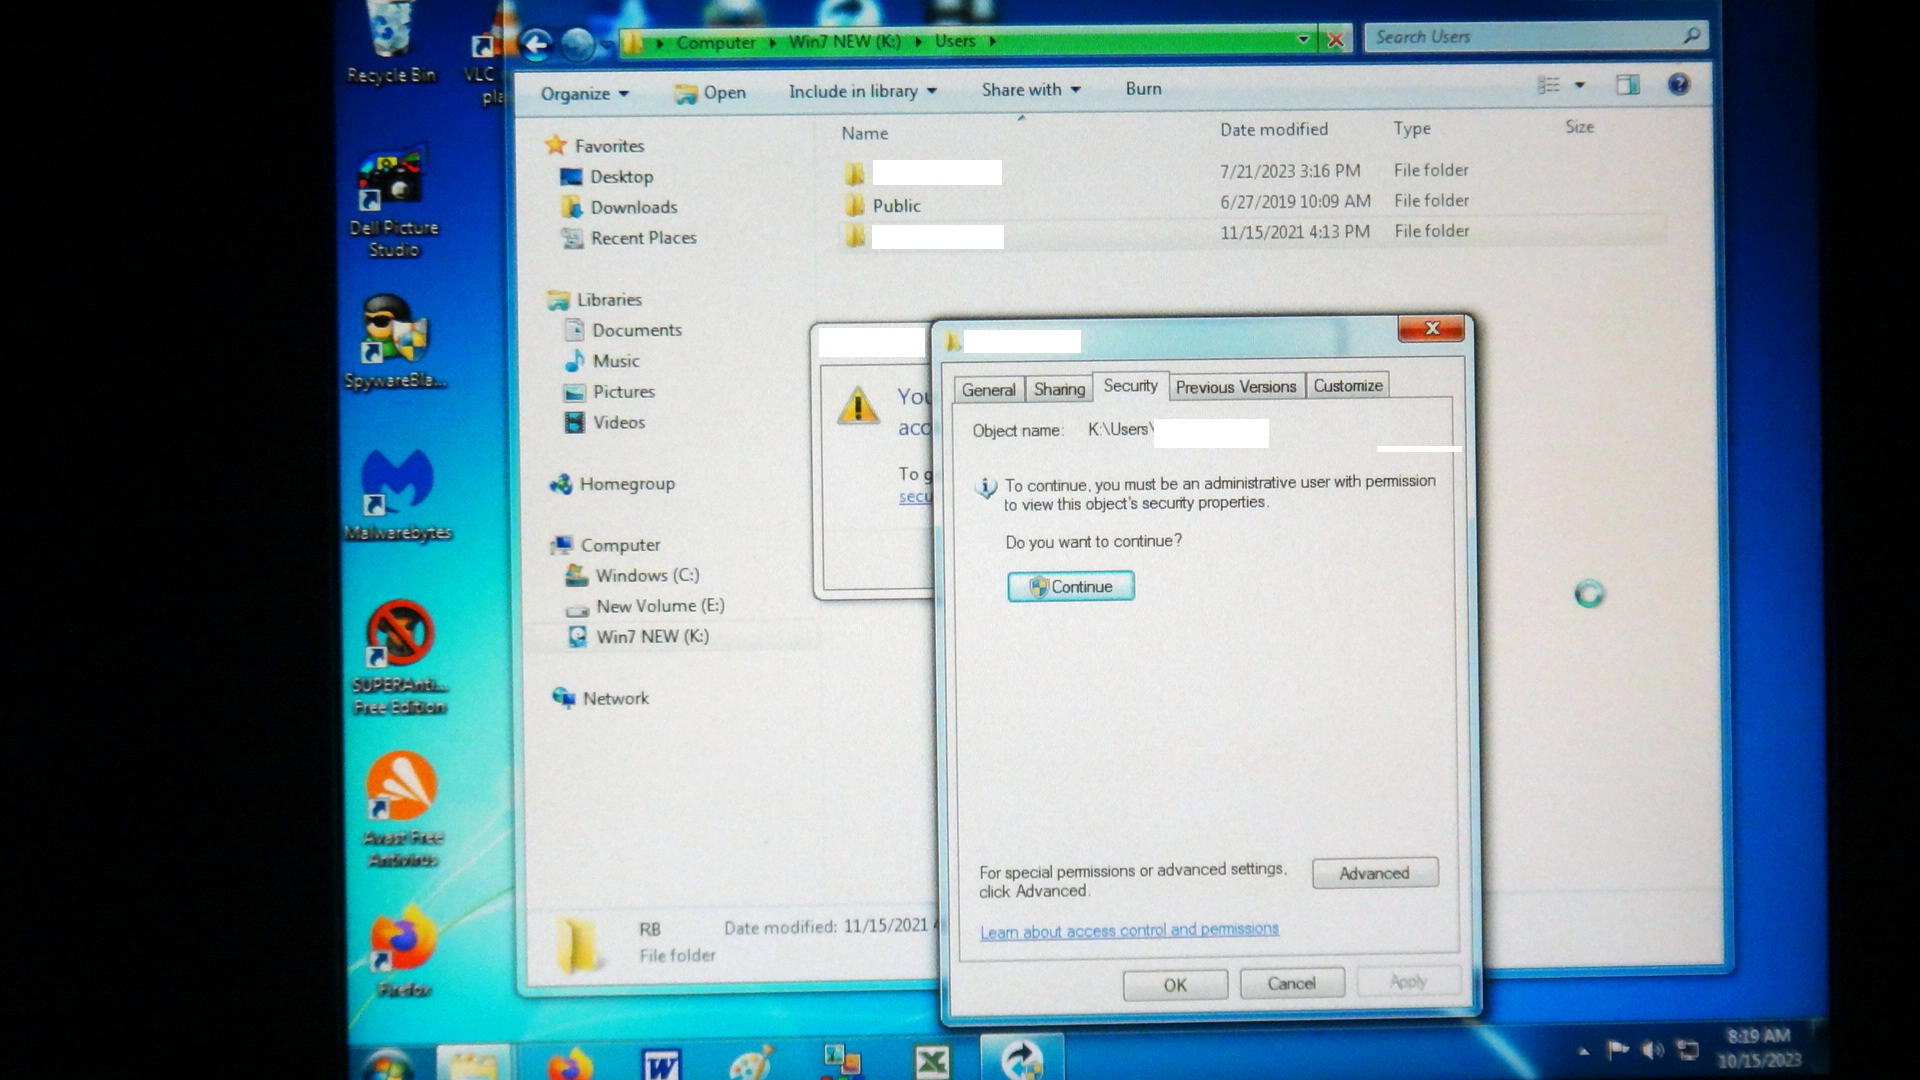Open Pictures library in navigation pane
The width and height of the screenshot is (1920, 1080).
click(610, 392)
